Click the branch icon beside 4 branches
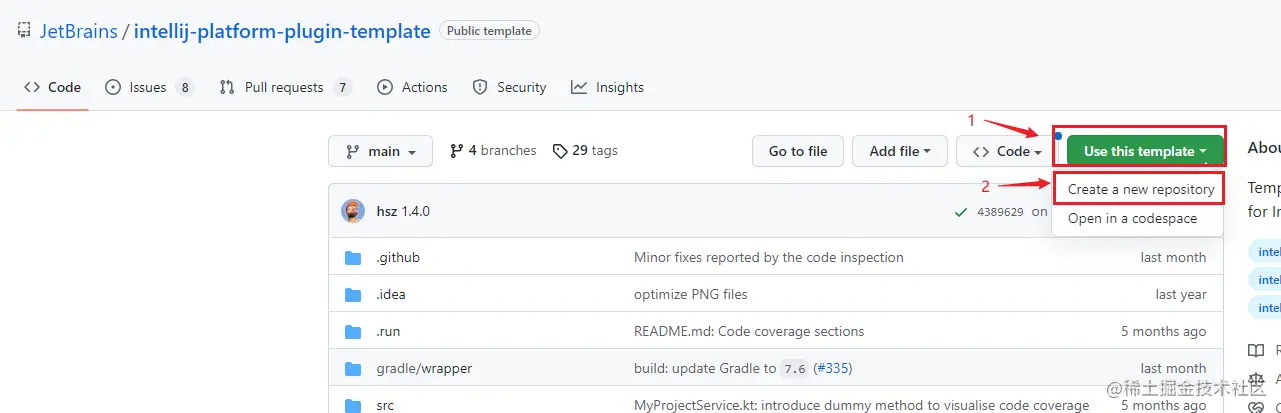The width and height of the screenshot is (1281, 413). (457, 151)
